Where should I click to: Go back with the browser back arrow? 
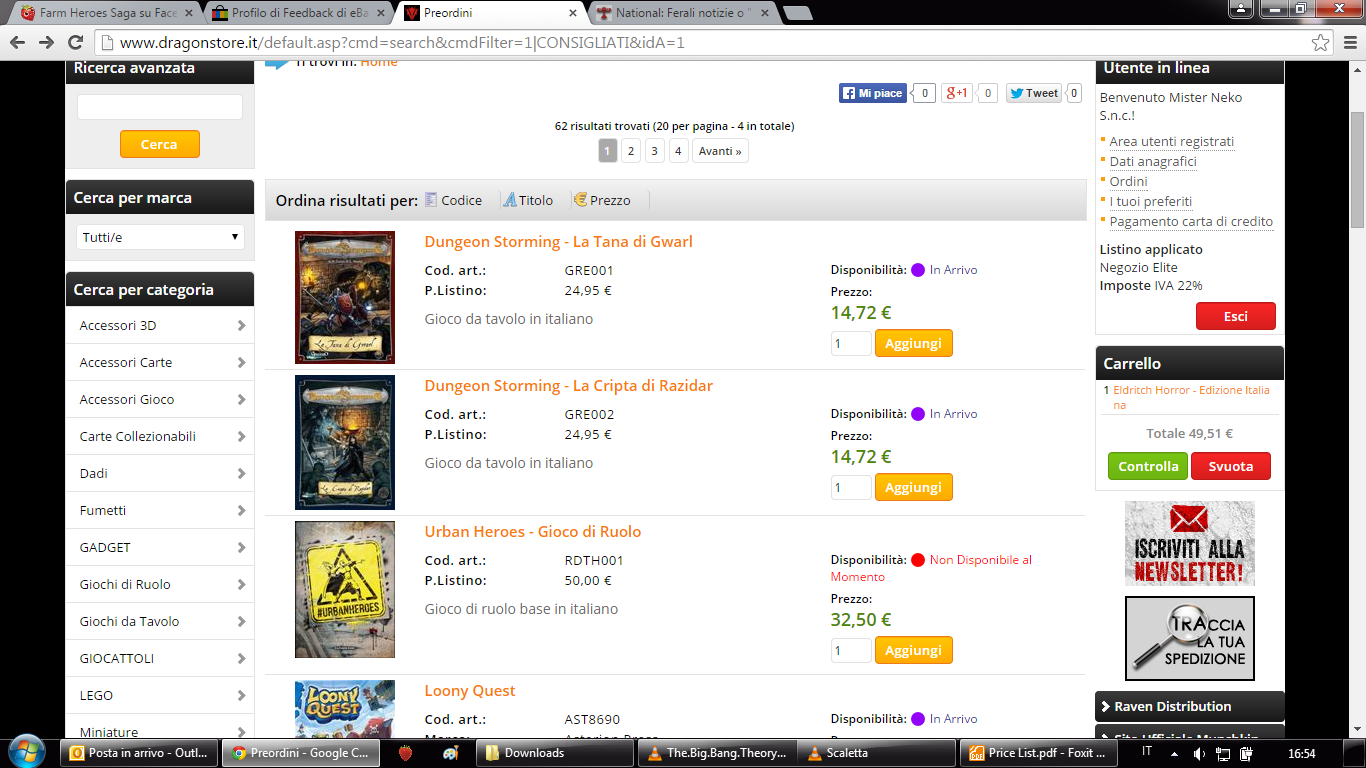pos(18,42)
